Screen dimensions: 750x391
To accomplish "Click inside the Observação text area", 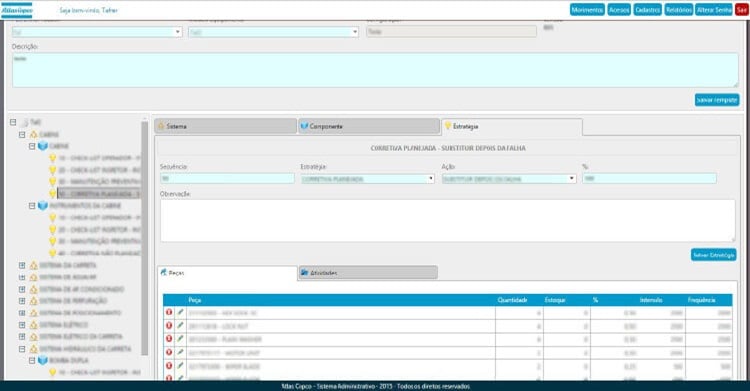I will (x=448, y=221).
